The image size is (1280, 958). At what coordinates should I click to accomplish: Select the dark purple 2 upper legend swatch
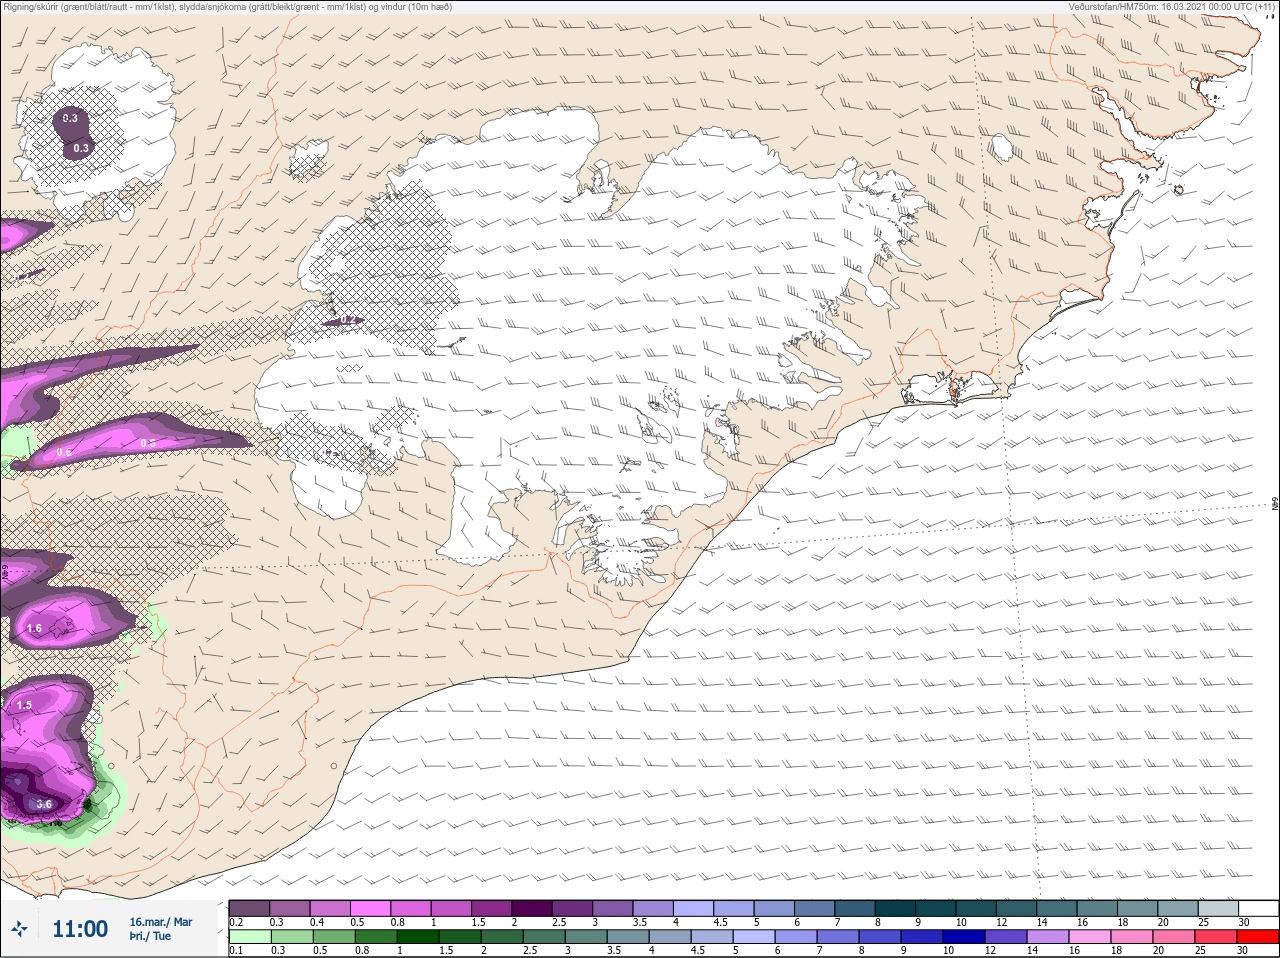click(x=532, y=907)
